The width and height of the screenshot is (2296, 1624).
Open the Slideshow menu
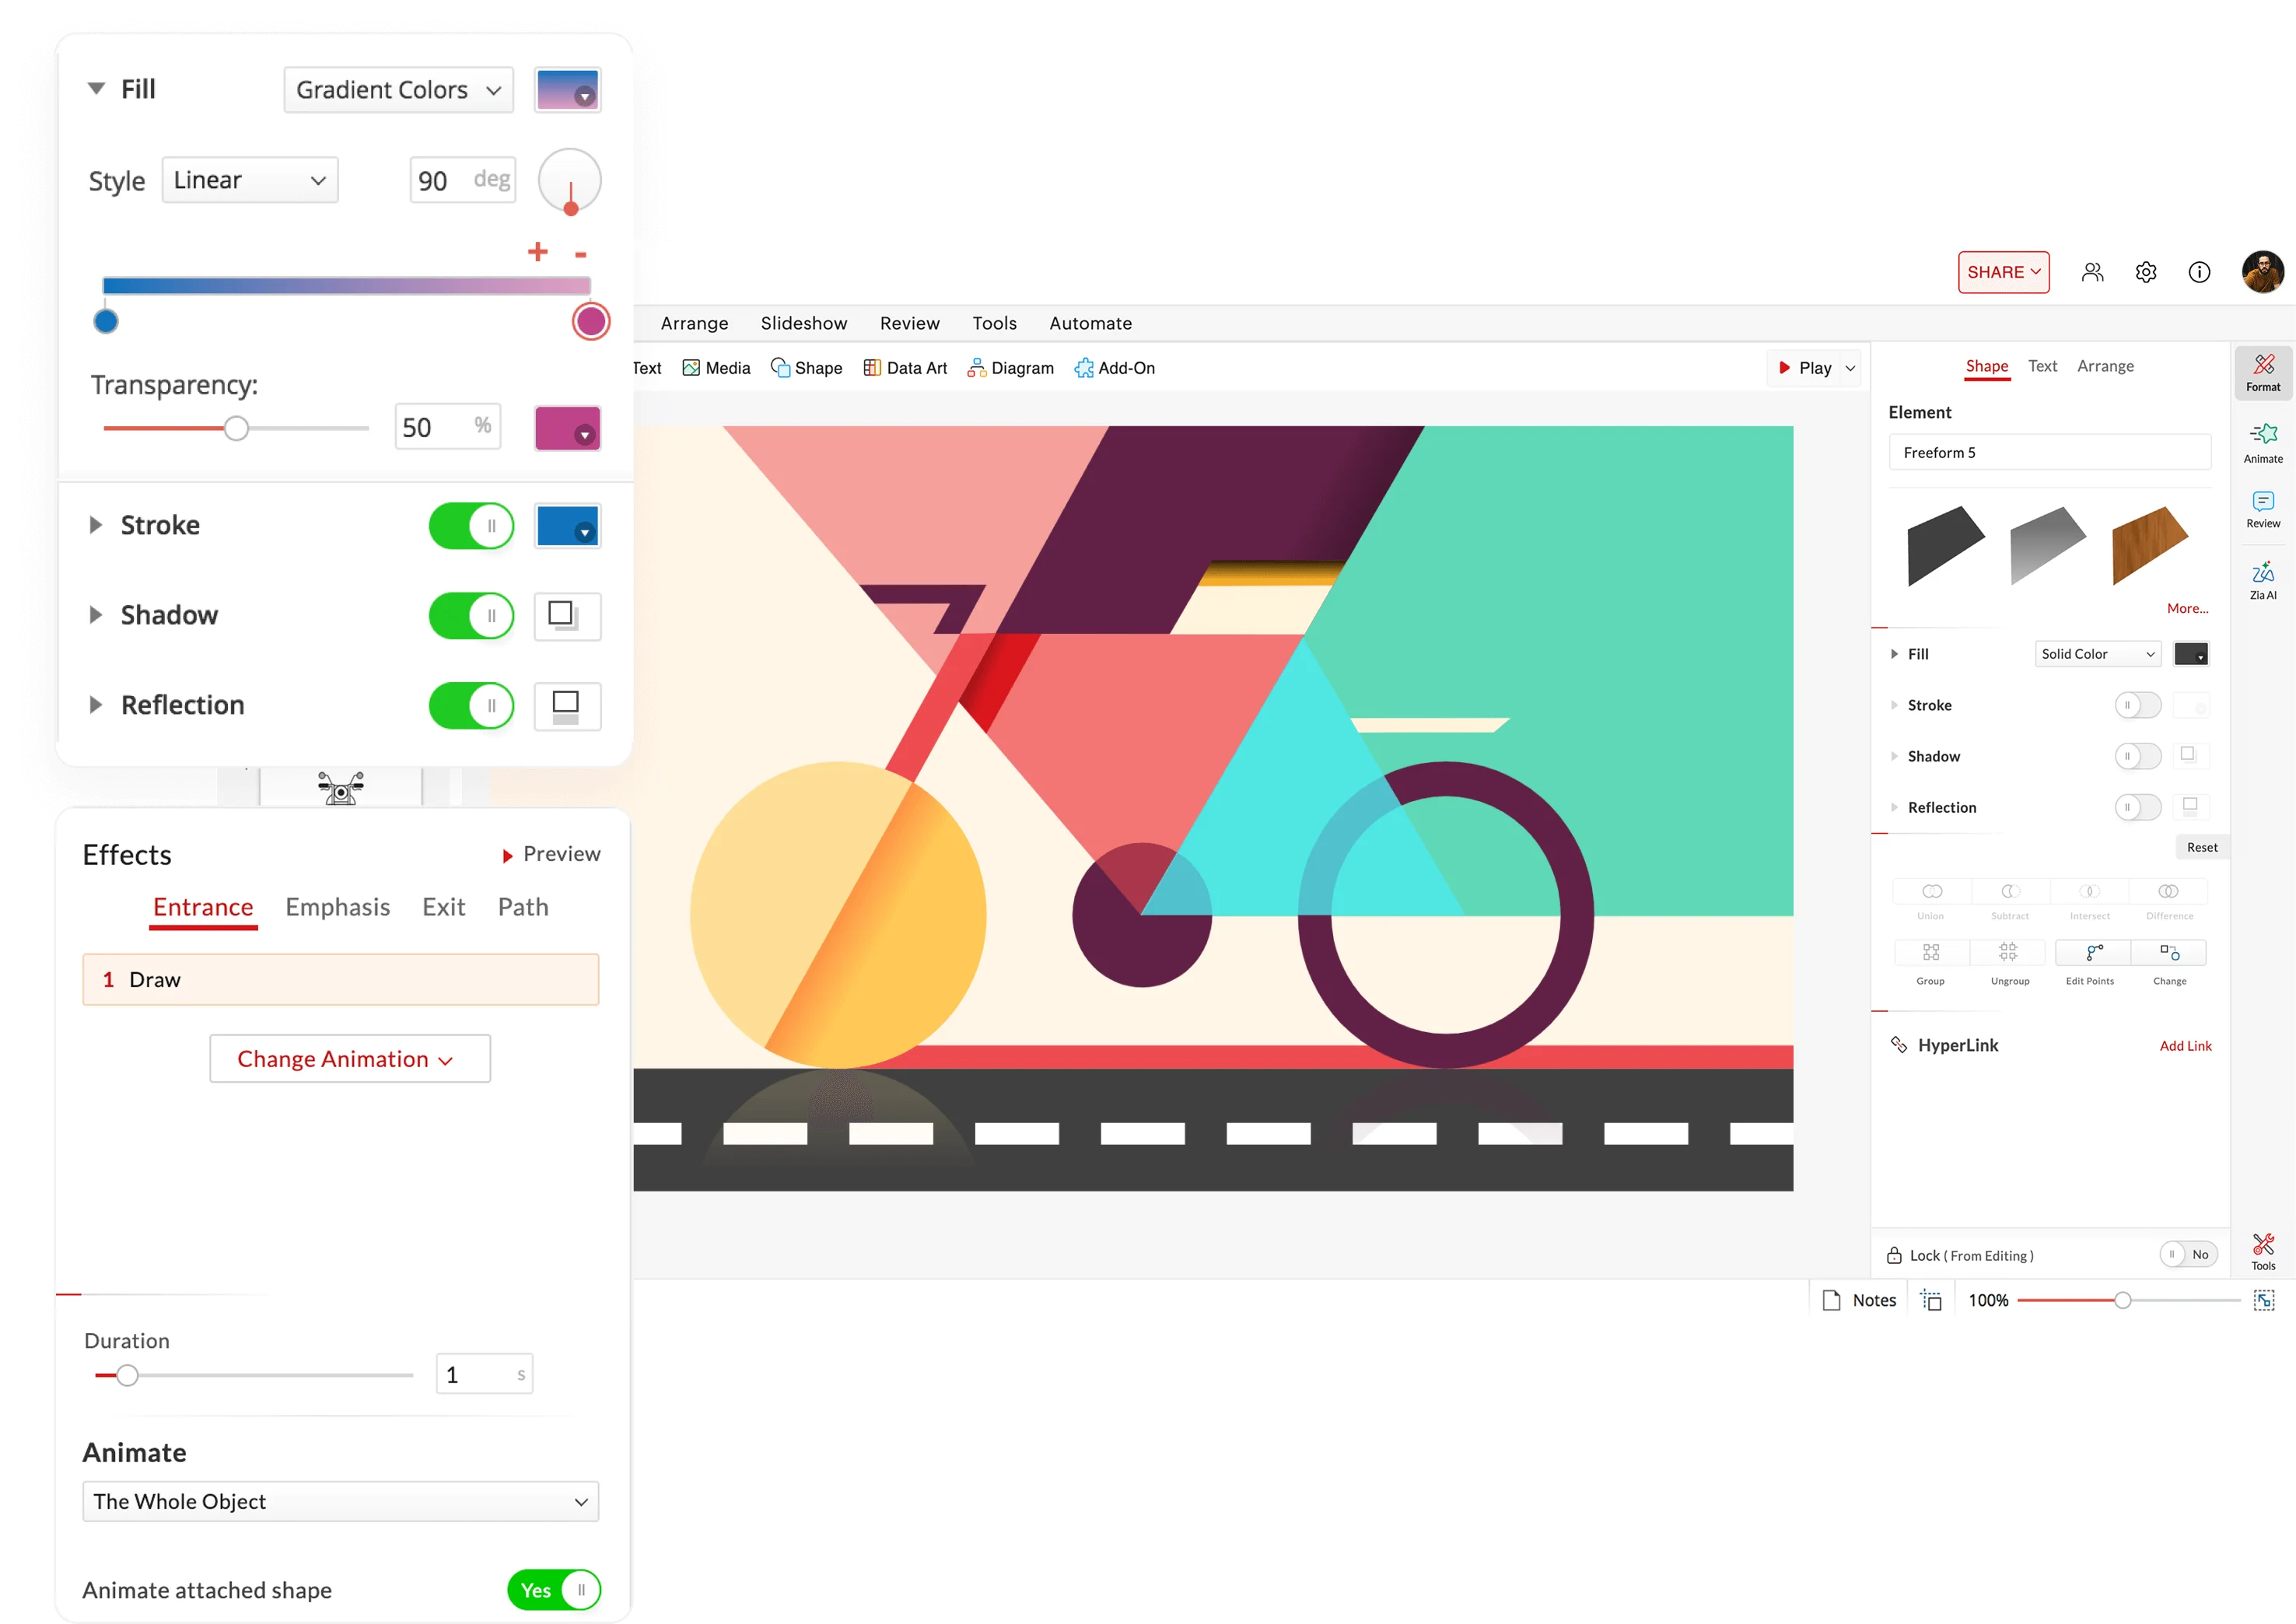pos(804,323)
